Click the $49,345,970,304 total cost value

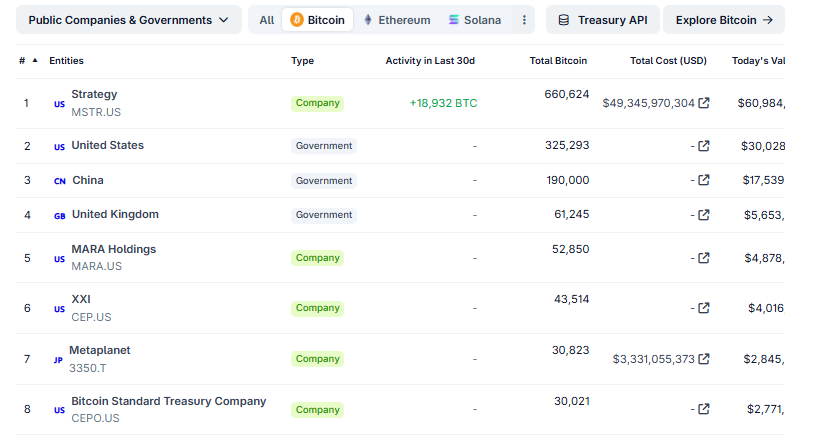pos(648,103)
